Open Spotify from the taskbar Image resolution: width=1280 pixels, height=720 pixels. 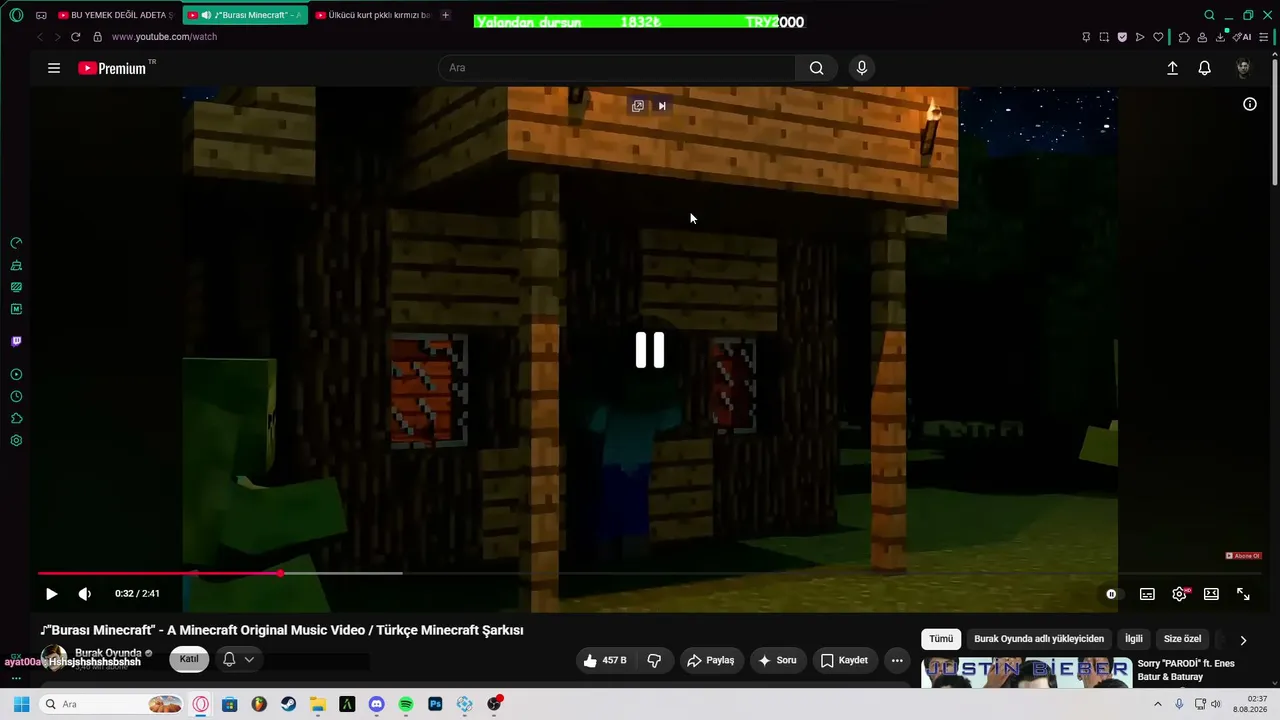(406, 704)
